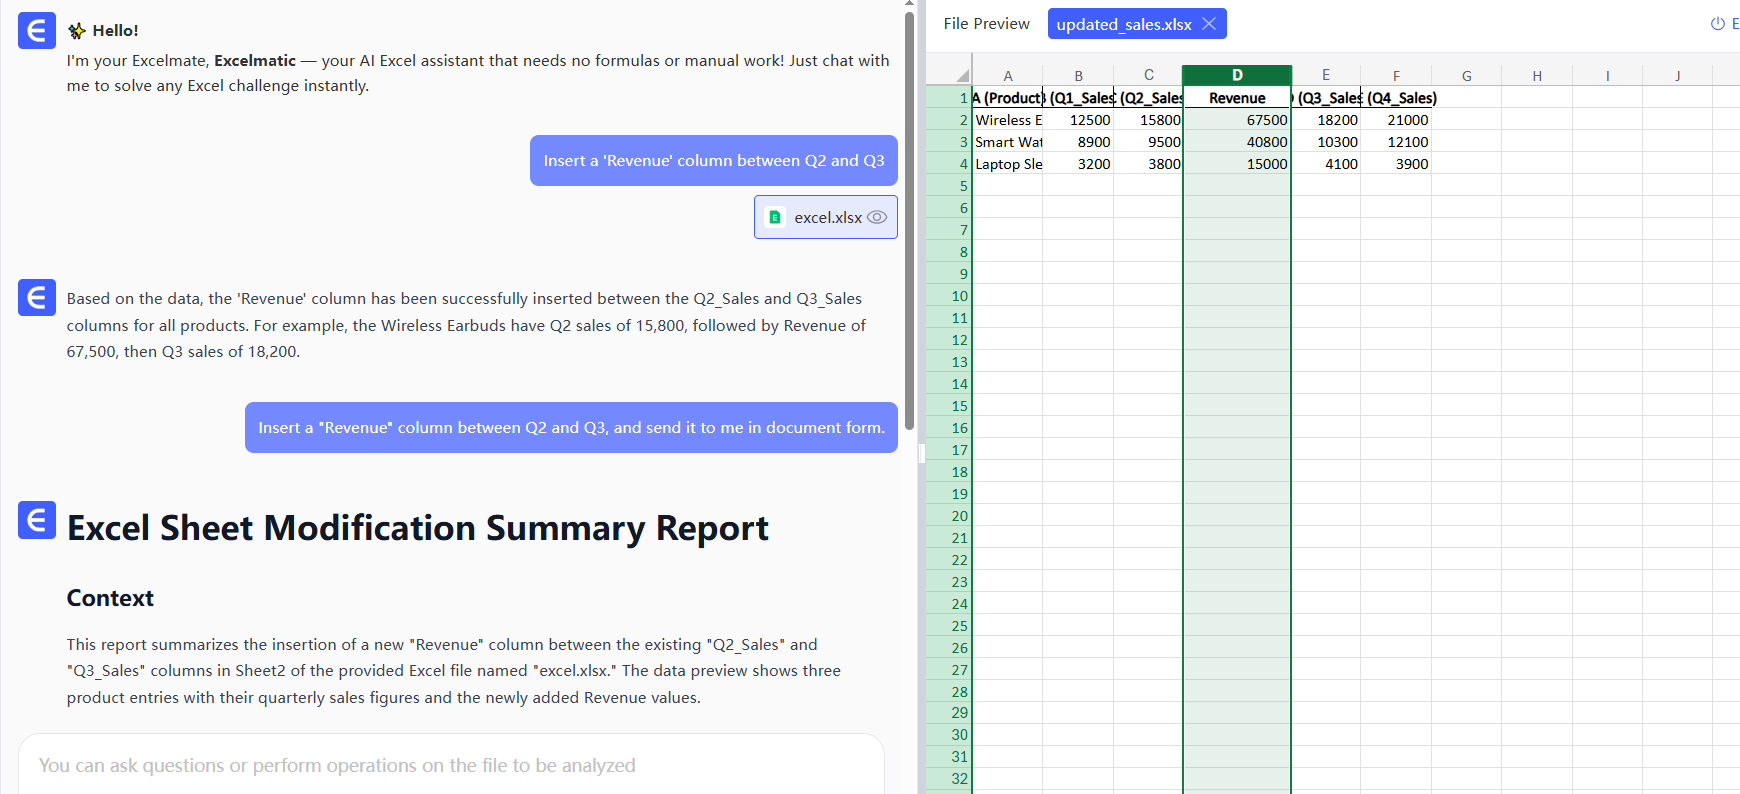Click the Excelmatic avatar beside Summary Report heading

coord(37,520)
